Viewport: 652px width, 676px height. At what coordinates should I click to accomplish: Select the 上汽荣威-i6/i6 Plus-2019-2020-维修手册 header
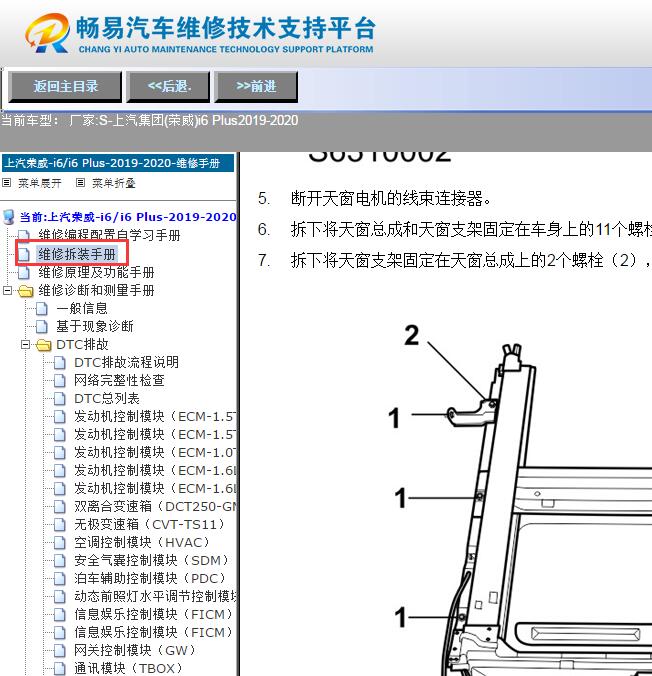point(118,163)
